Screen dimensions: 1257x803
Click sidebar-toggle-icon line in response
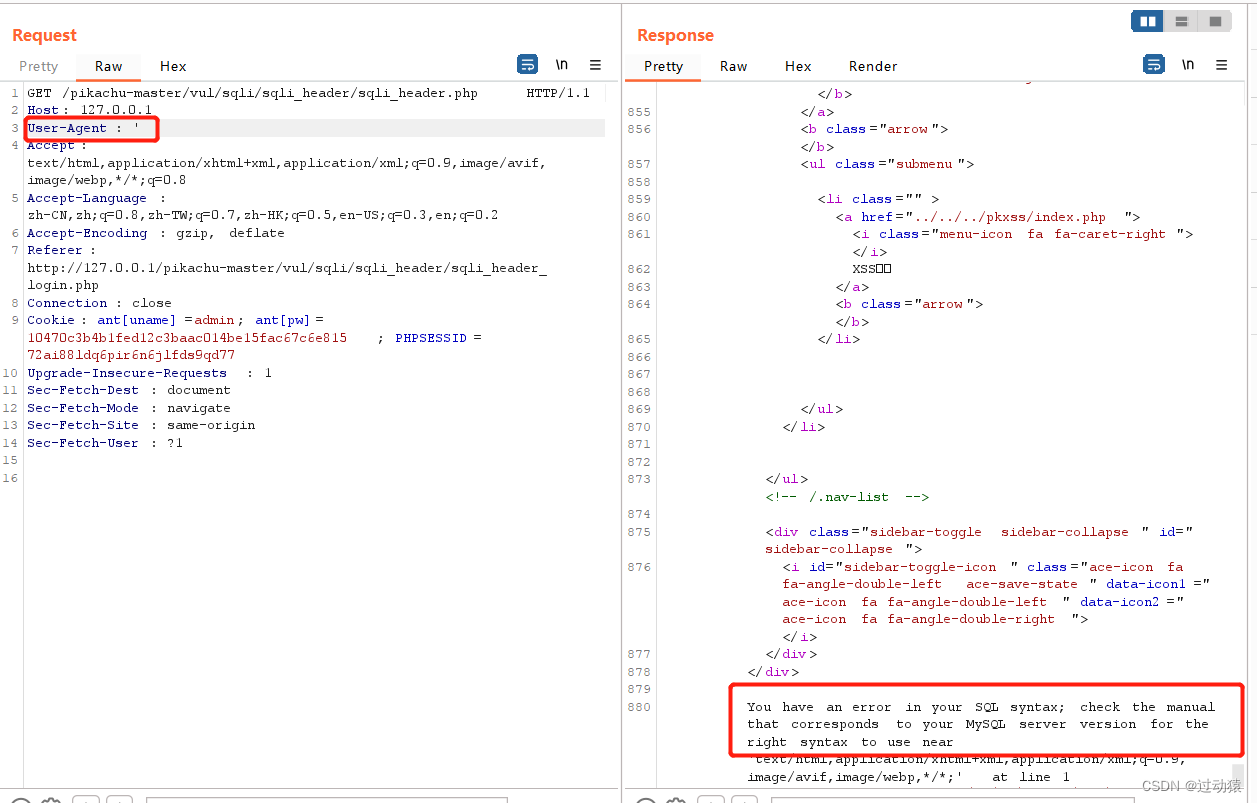[983, 567]
